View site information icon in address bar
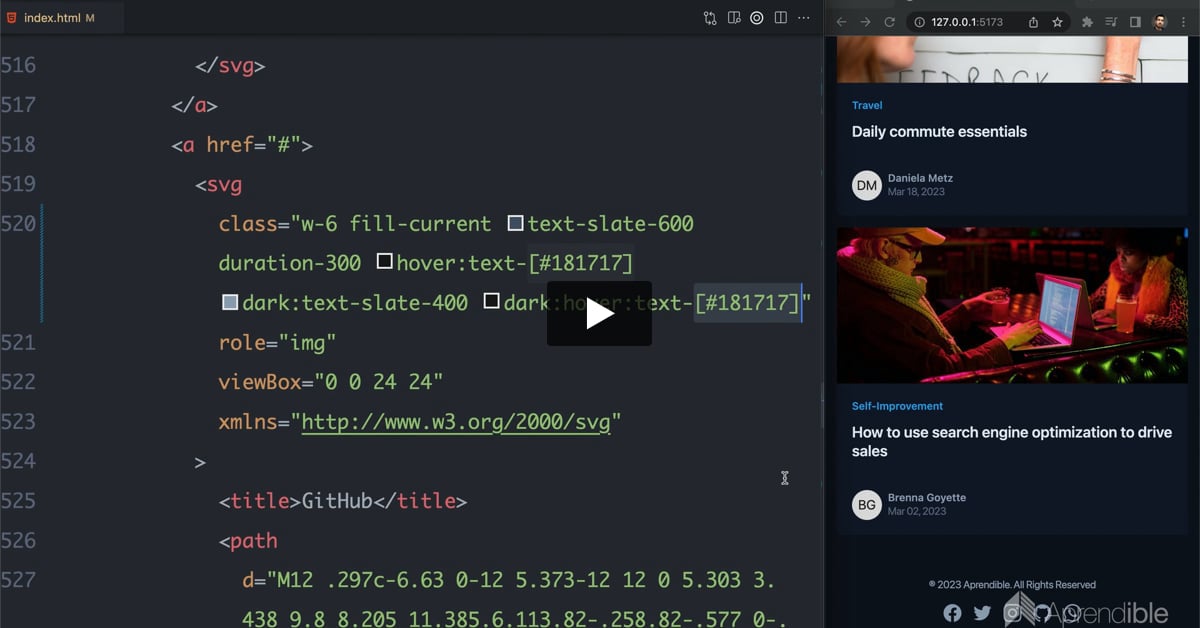Viewport: 1200px width, 628px height. [x=920, y=22]
